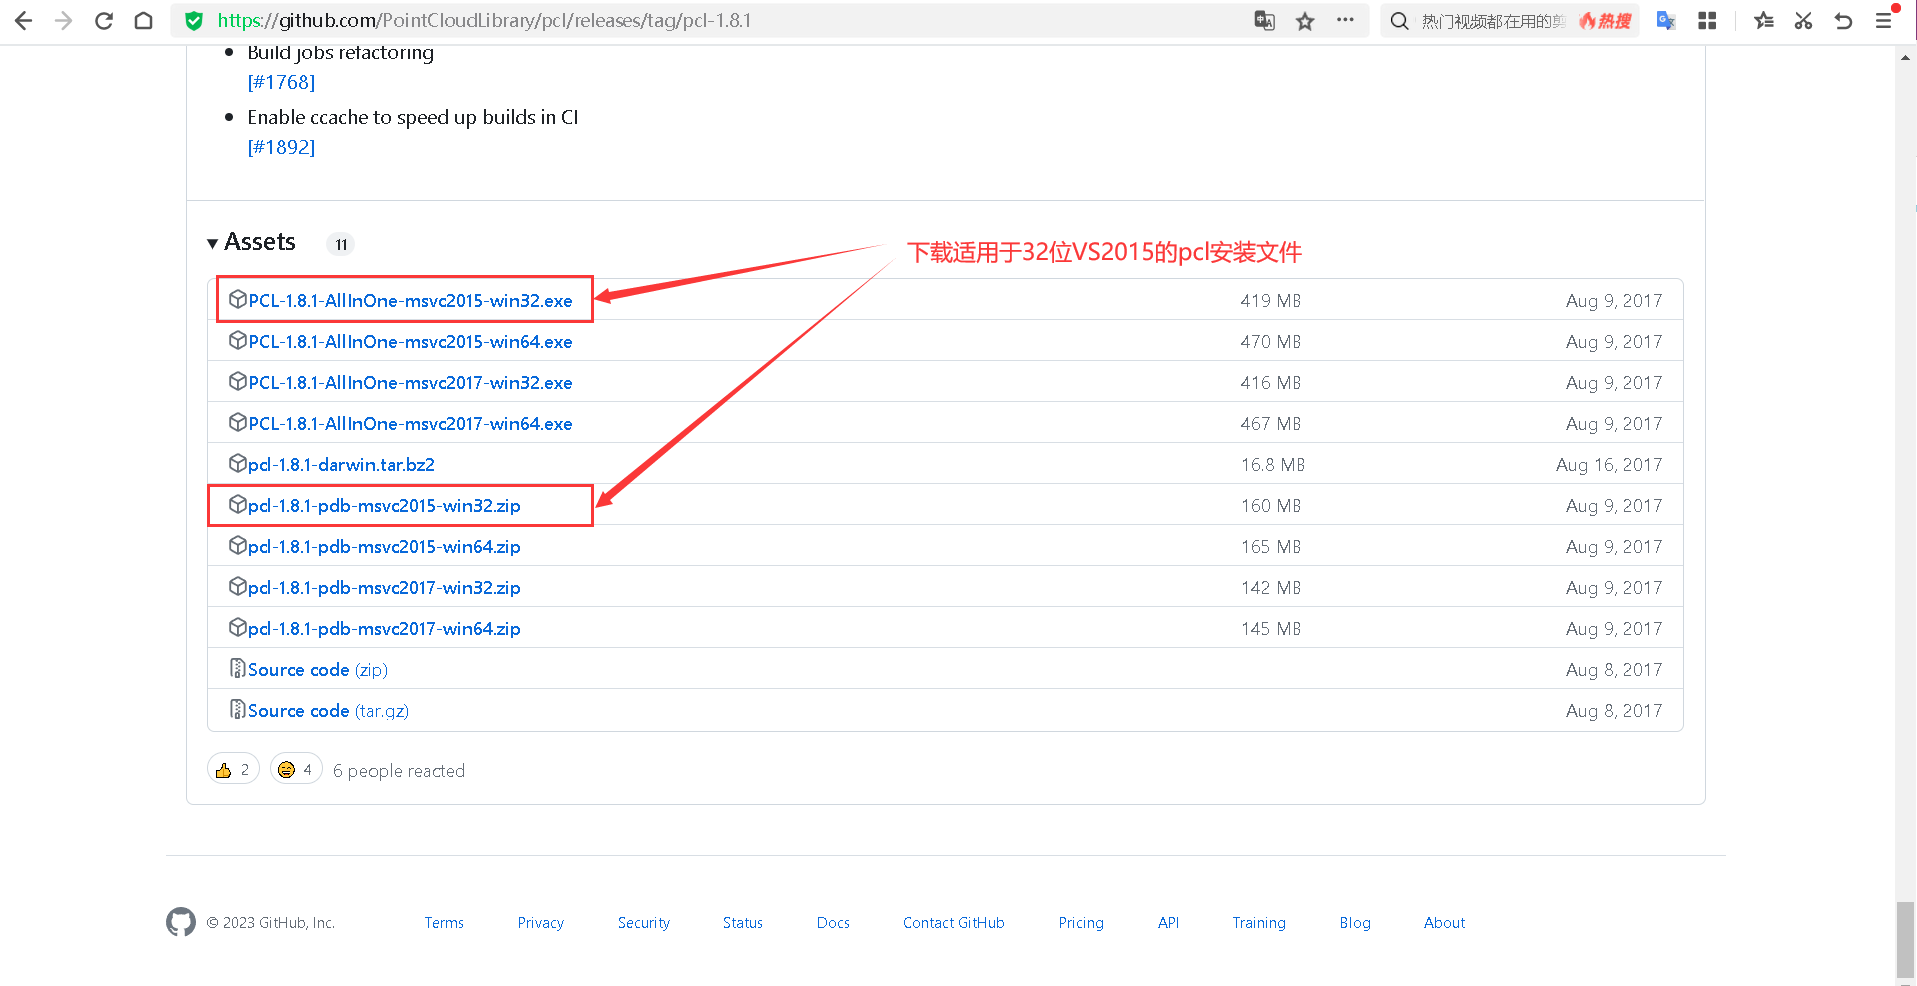Download Source code (tar.gz)
The image size is (1917, 986).
(x=328, y=711)
